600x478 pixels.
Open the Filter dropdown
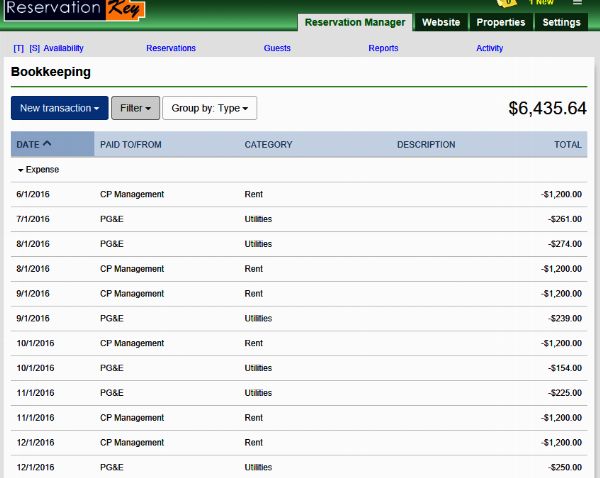coord(135,108)
